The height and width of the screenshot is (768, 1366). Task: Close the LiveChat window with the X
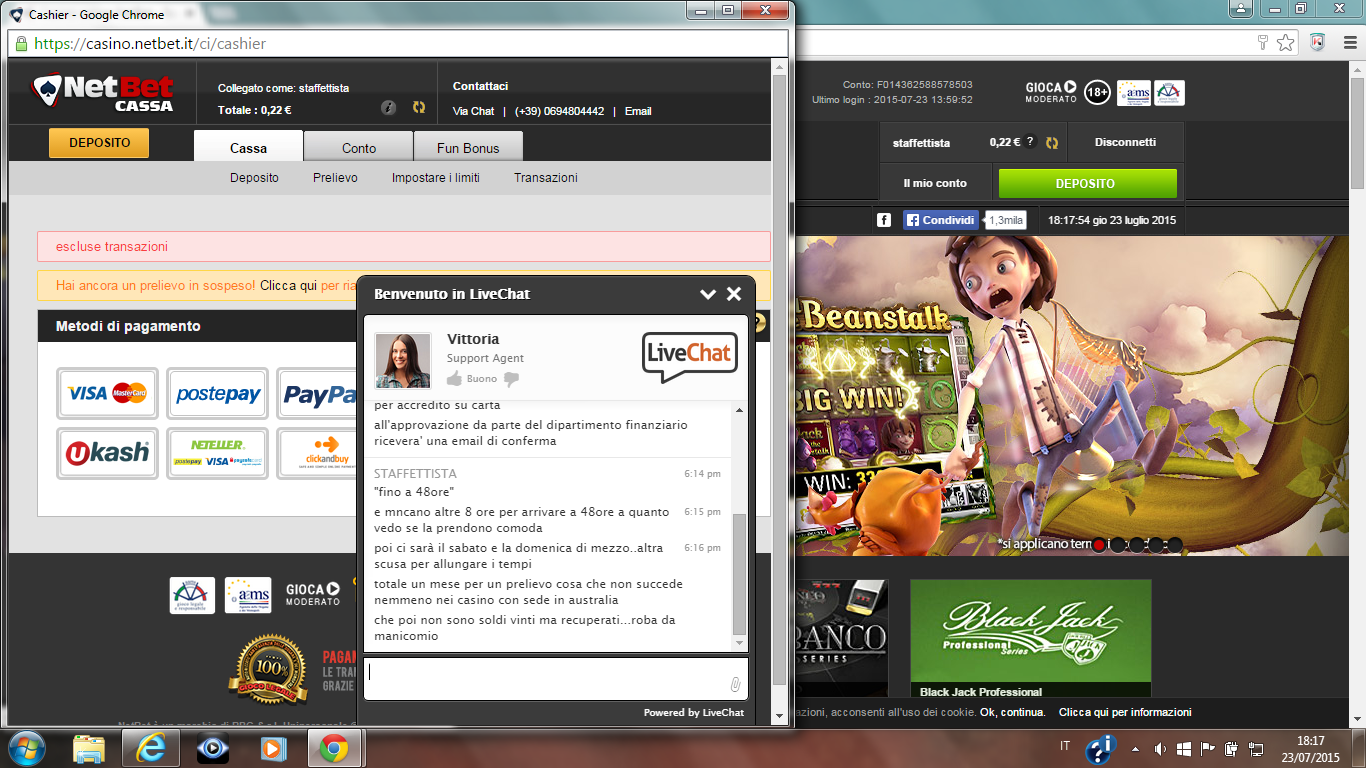pyautogui.click(x=734, y=294)
